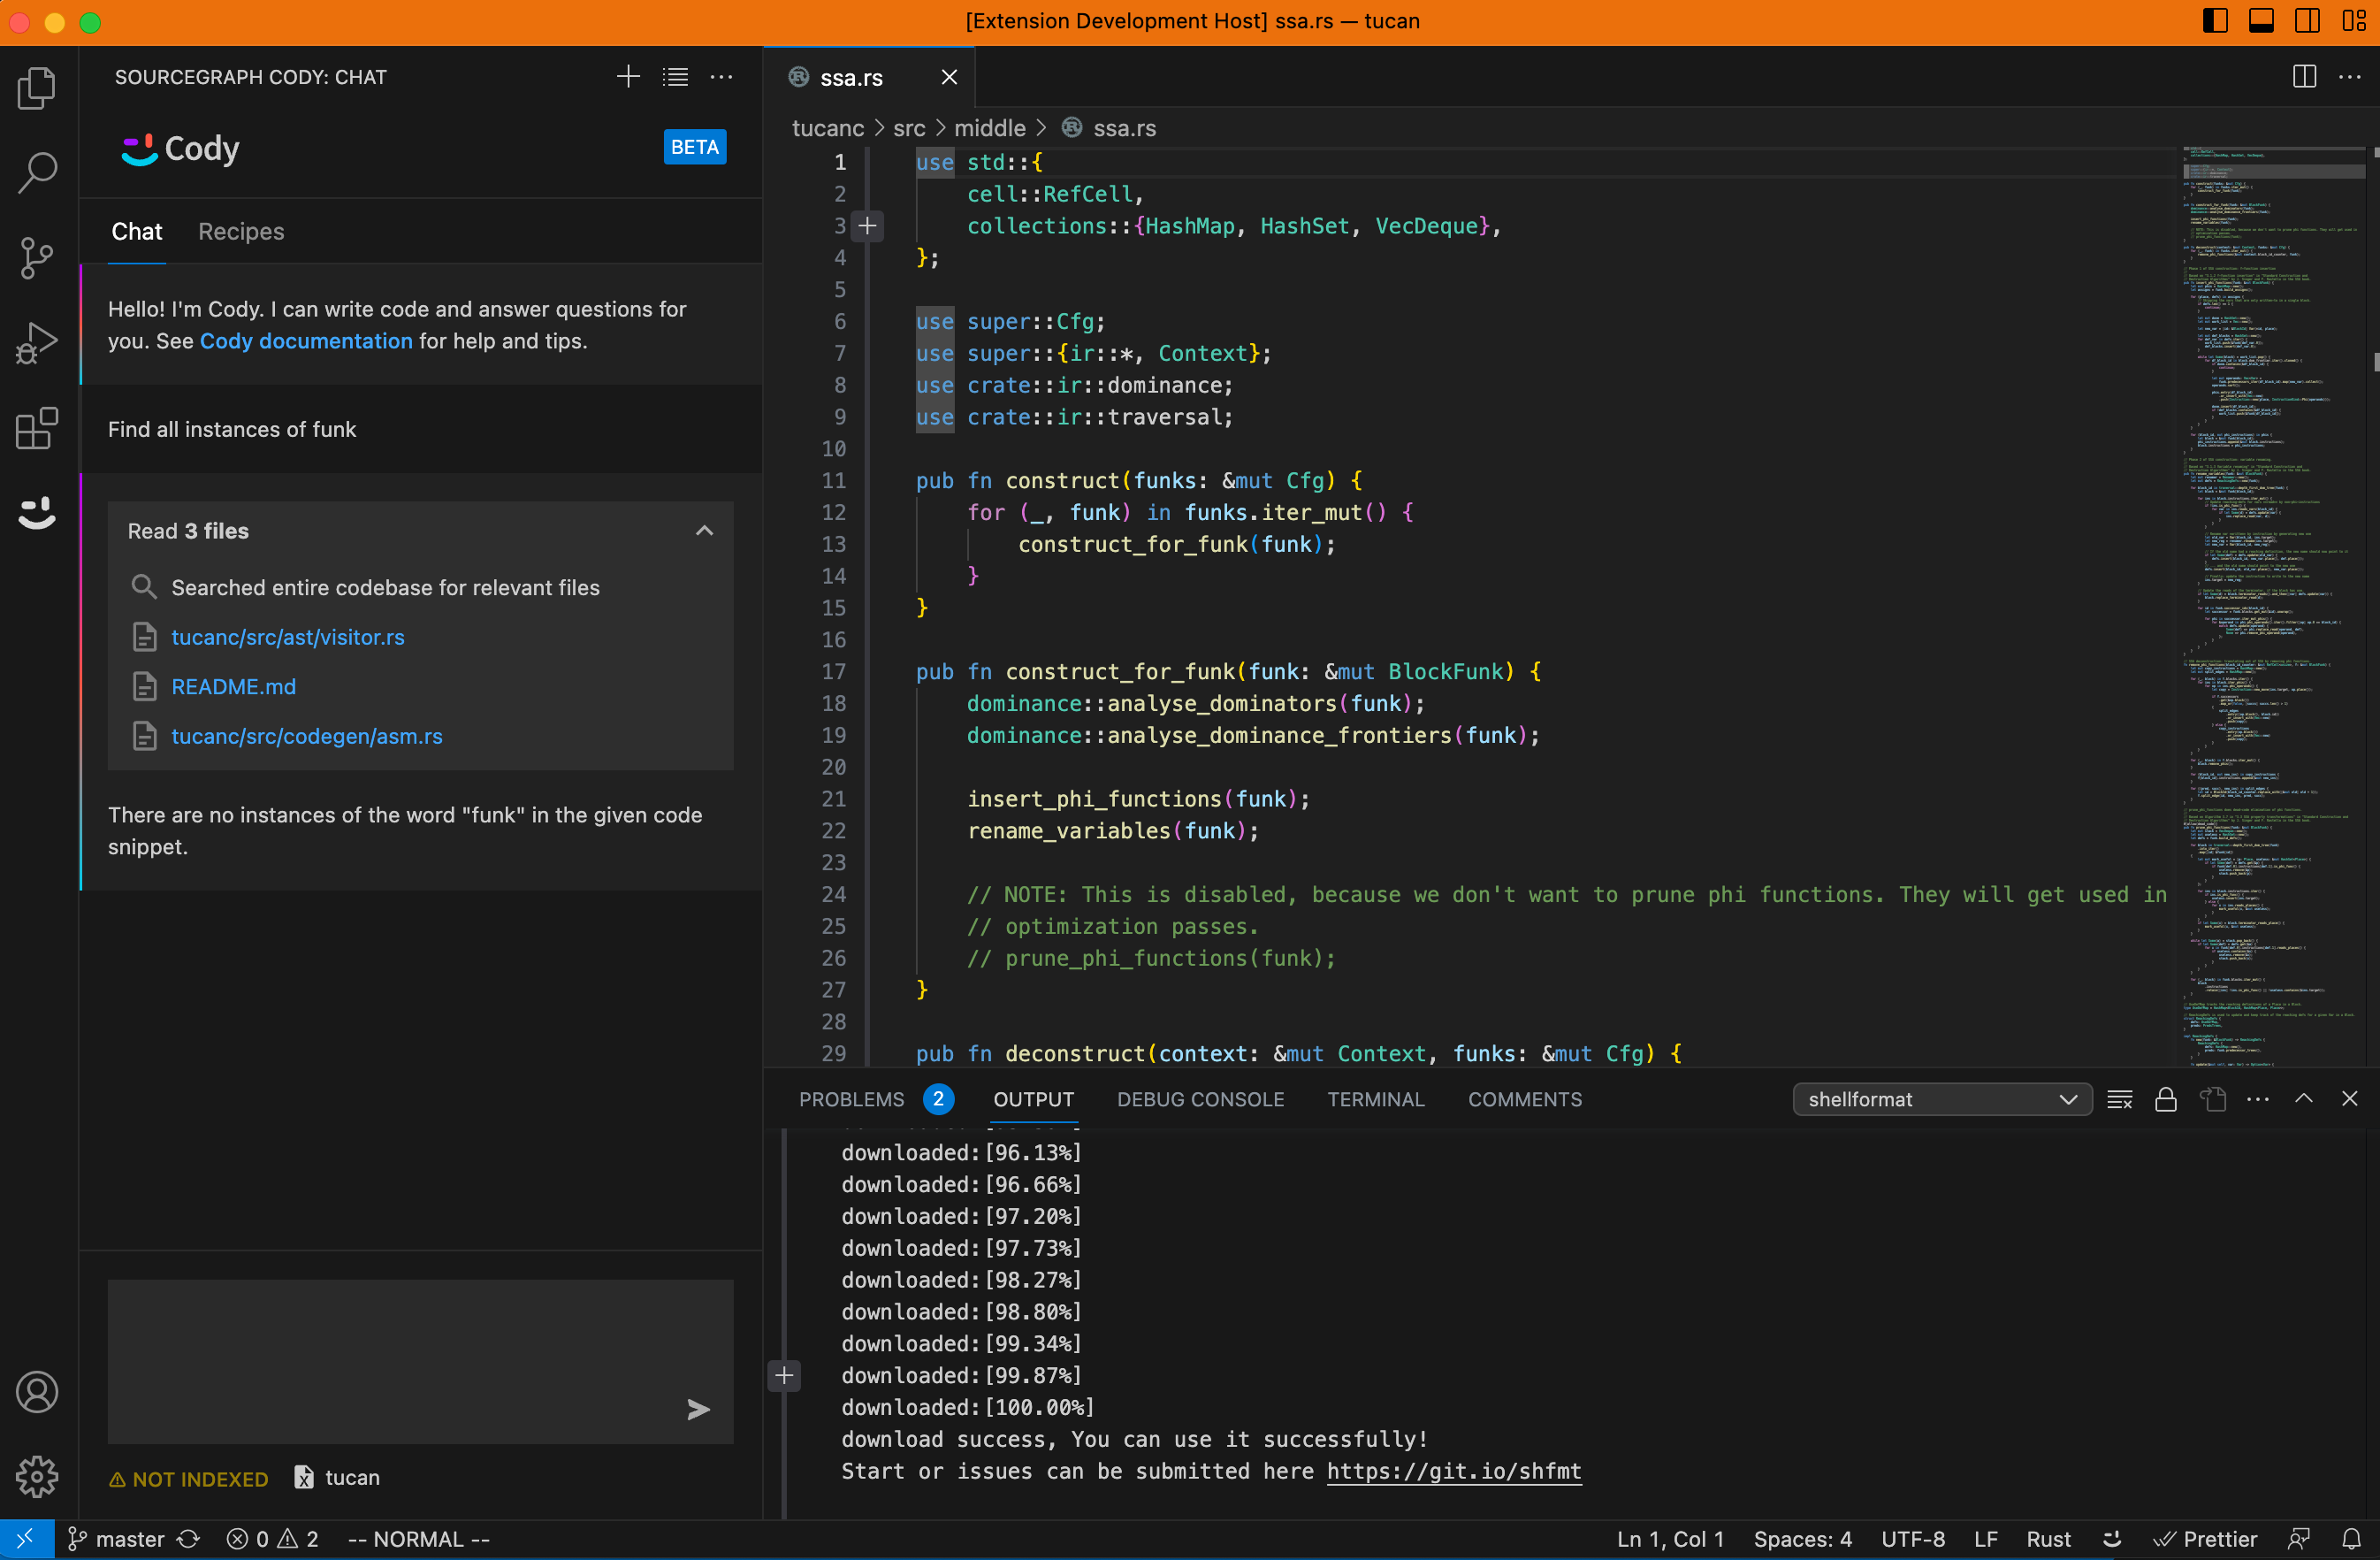Toggle the secondary side bar
2380x1560 pixels.
[x=2307, y=20]
